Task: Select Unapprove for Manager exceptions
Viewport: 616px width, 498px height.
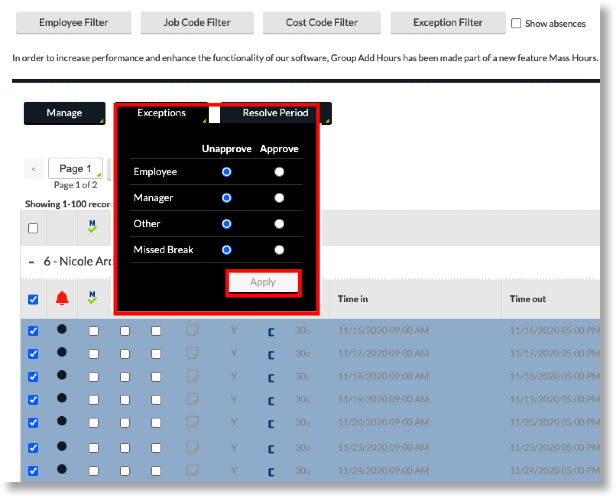Action: [226, 198]
